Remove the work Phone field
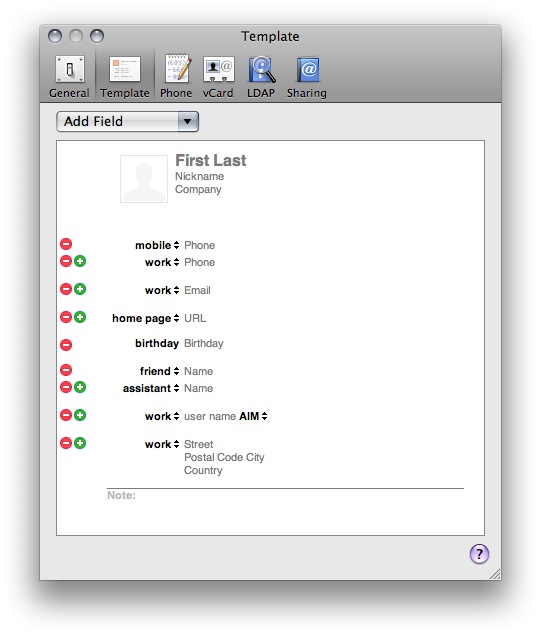This screenshot has width=541, height=635. [66, 261]
